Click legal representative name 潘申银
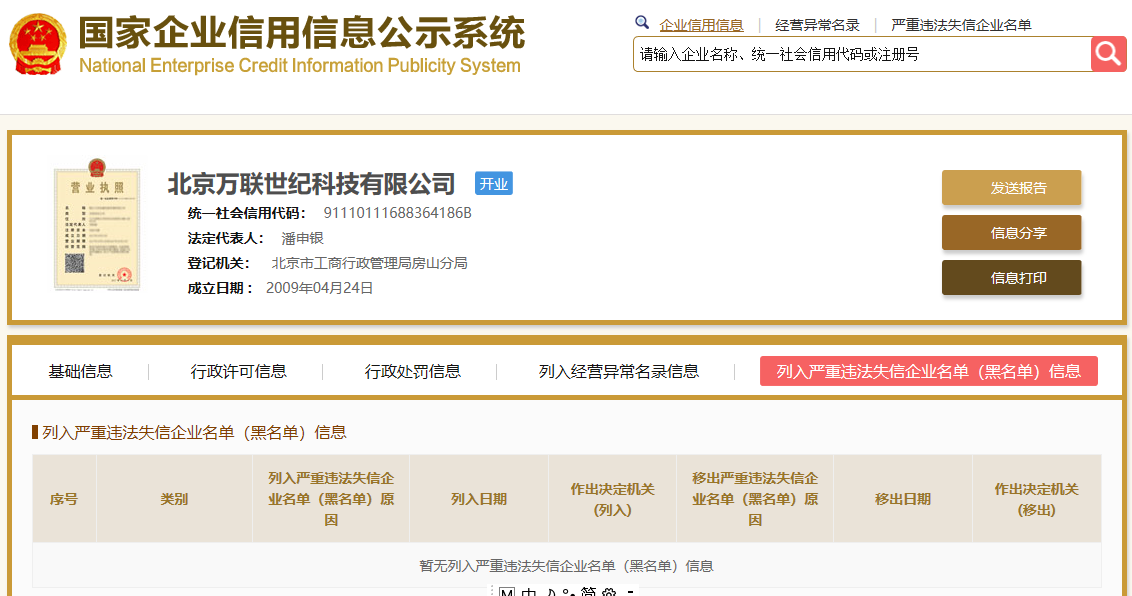Screen dimensions: 1132x596 302,238
